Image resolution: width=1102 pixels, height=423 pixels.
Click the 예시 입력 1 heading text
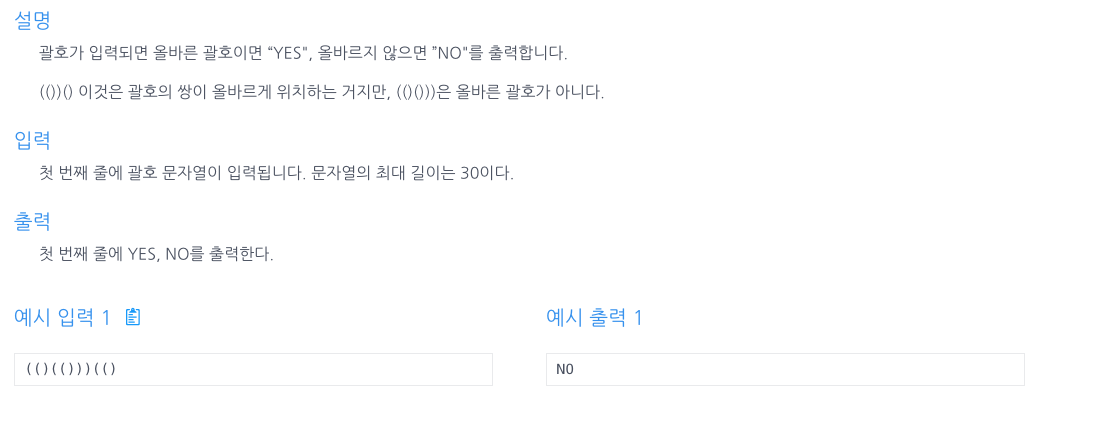point(63,318)
